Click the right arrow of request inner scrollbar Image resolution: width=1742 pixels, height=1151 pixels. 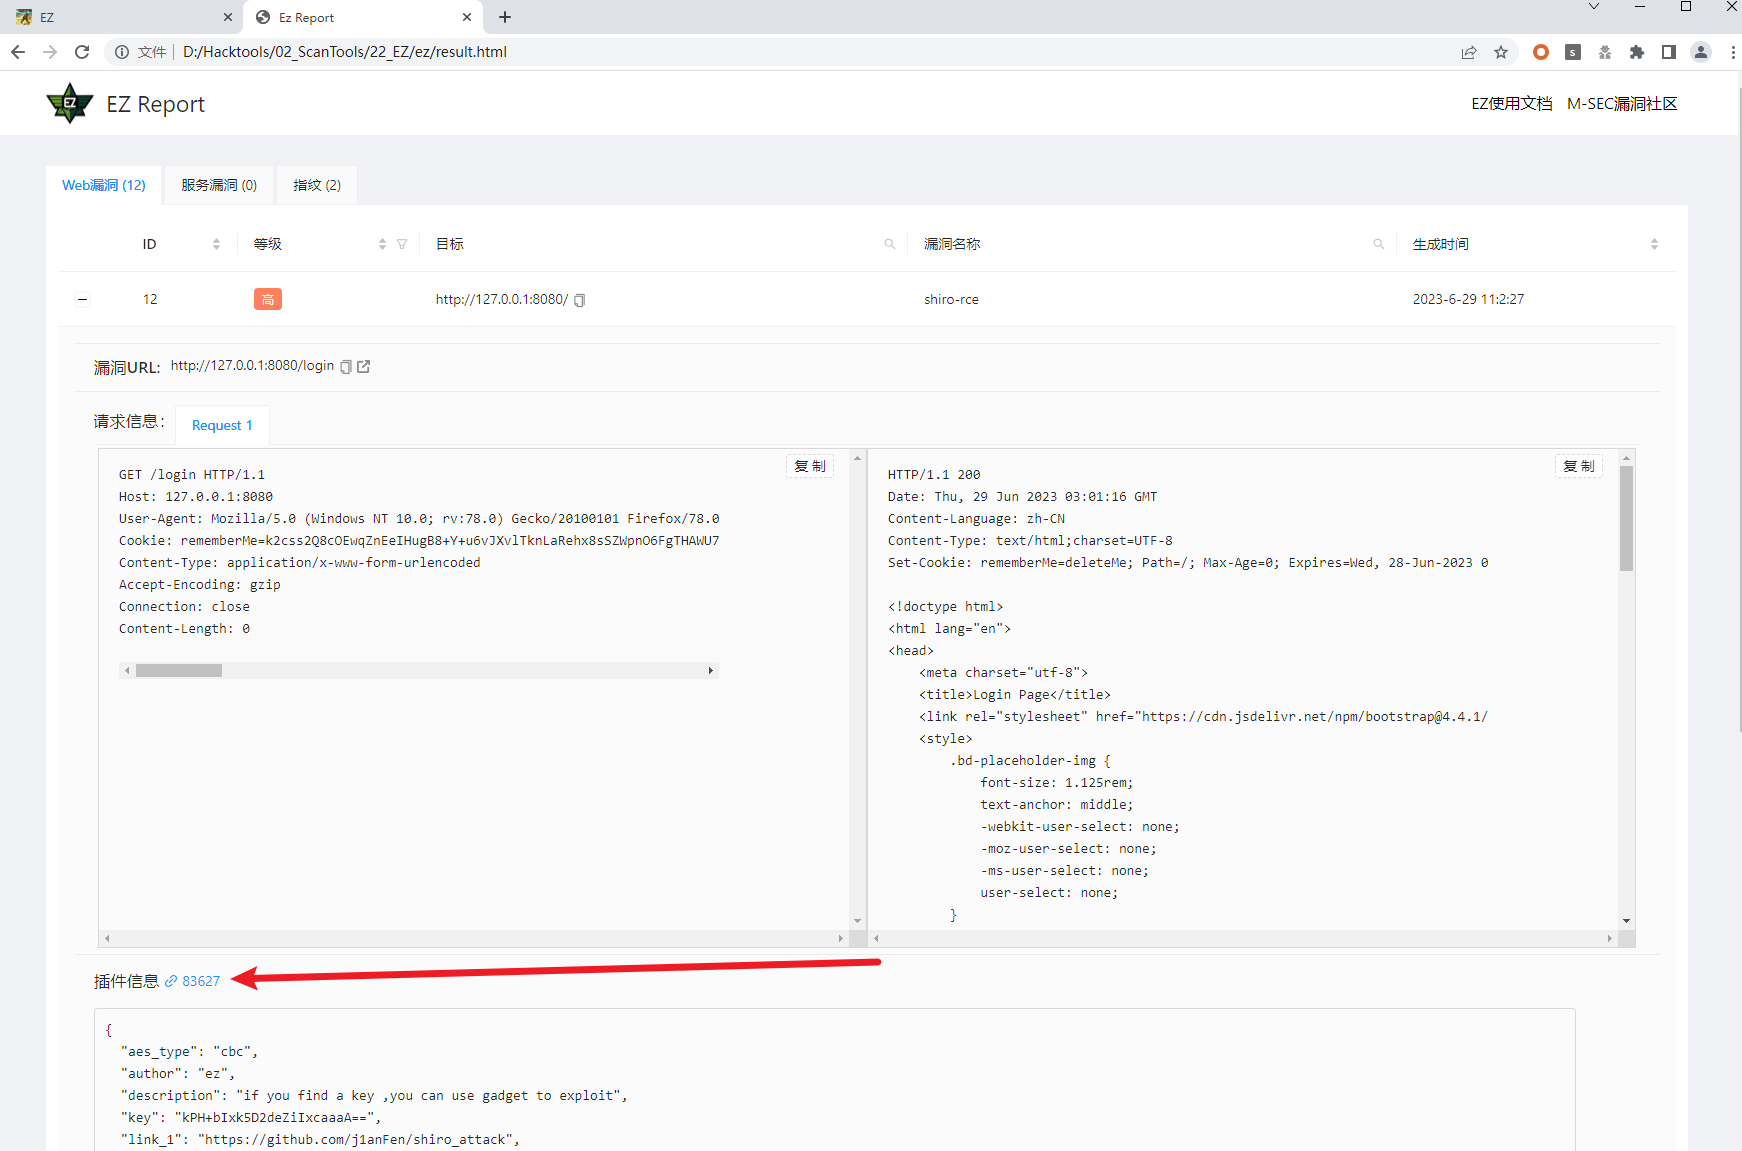710,671
